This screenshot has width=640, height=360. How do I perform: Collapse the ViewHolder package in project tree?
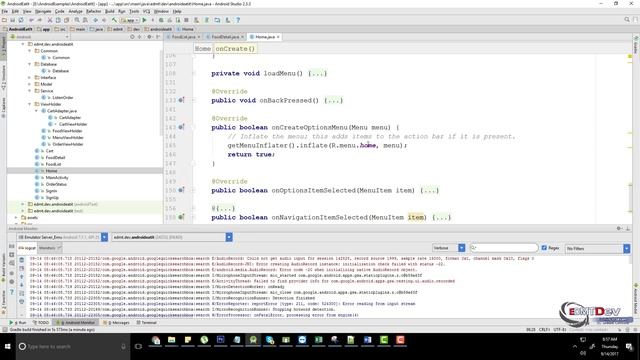coord(29,104)
